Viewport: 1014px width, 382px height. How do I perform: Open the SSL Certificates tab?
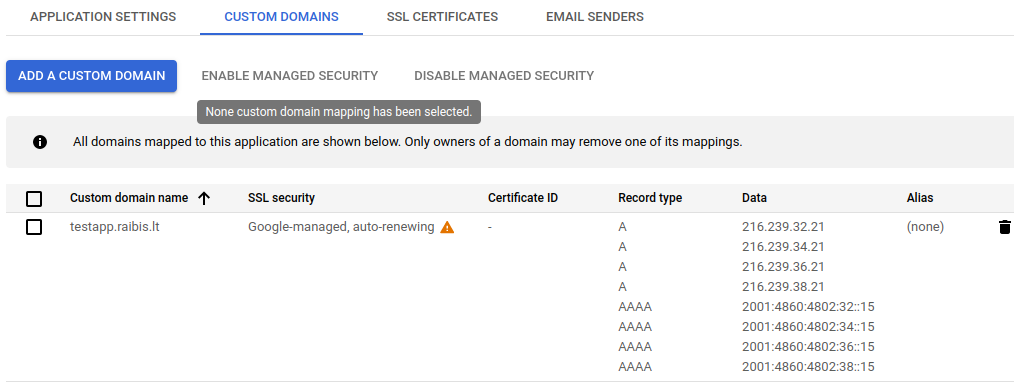(x=442, y=17)
